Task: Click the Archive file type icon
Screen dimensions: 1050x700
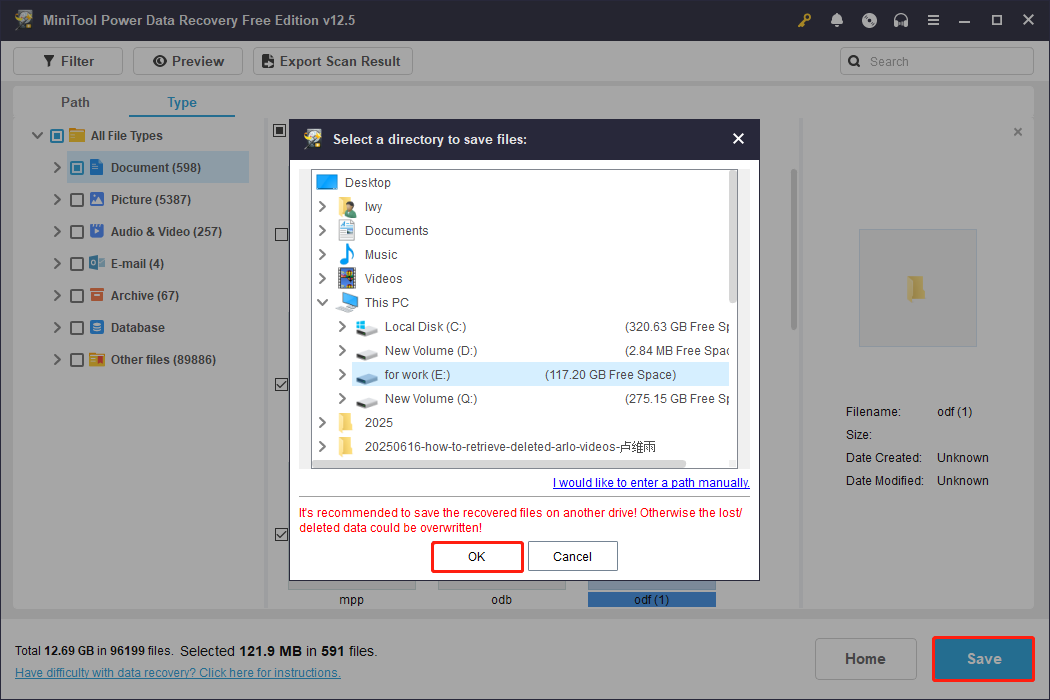Action: coord(96,295)
